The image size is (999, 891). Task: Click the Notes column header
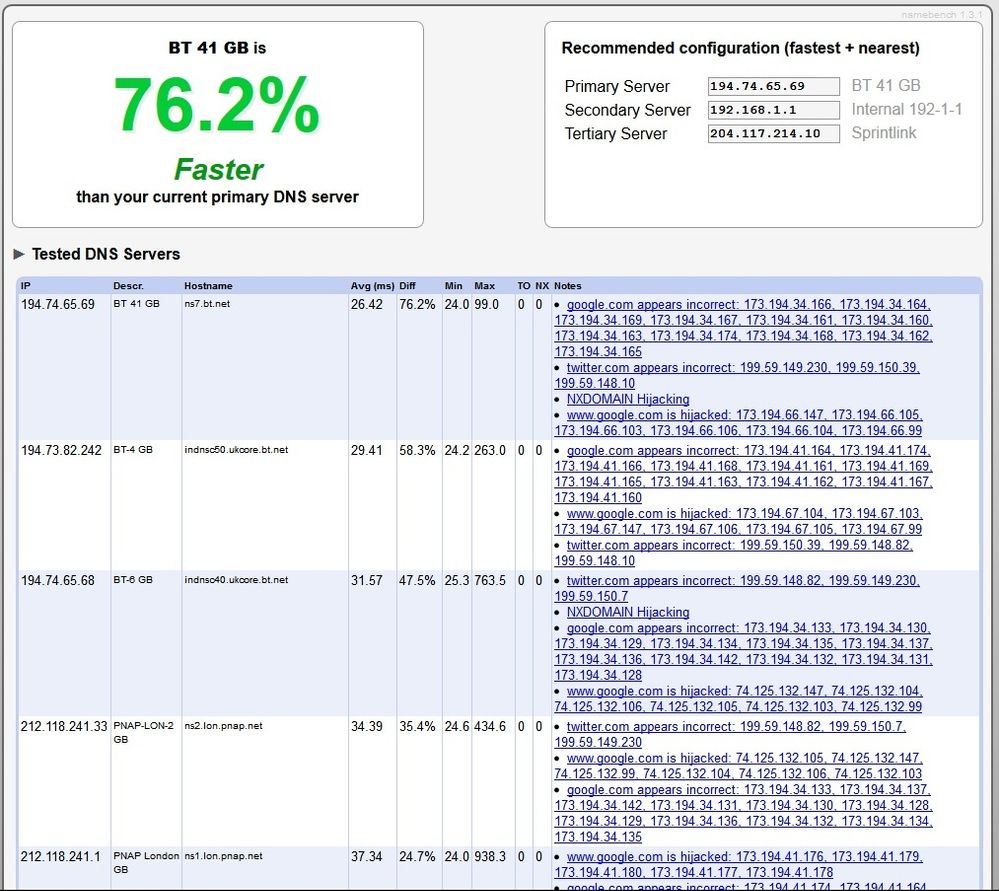point(568,286)
